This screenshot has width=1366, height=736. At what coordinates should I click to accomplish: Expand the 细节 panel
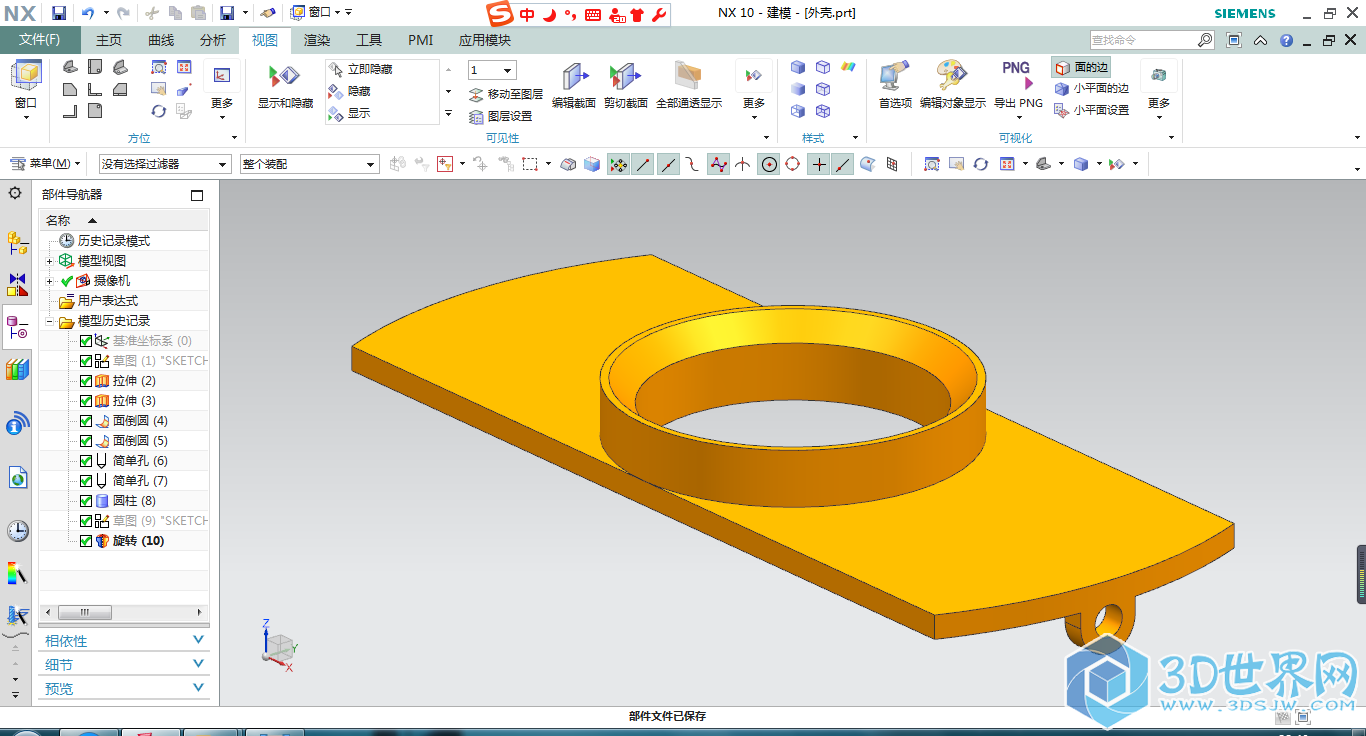pos(125,665)
